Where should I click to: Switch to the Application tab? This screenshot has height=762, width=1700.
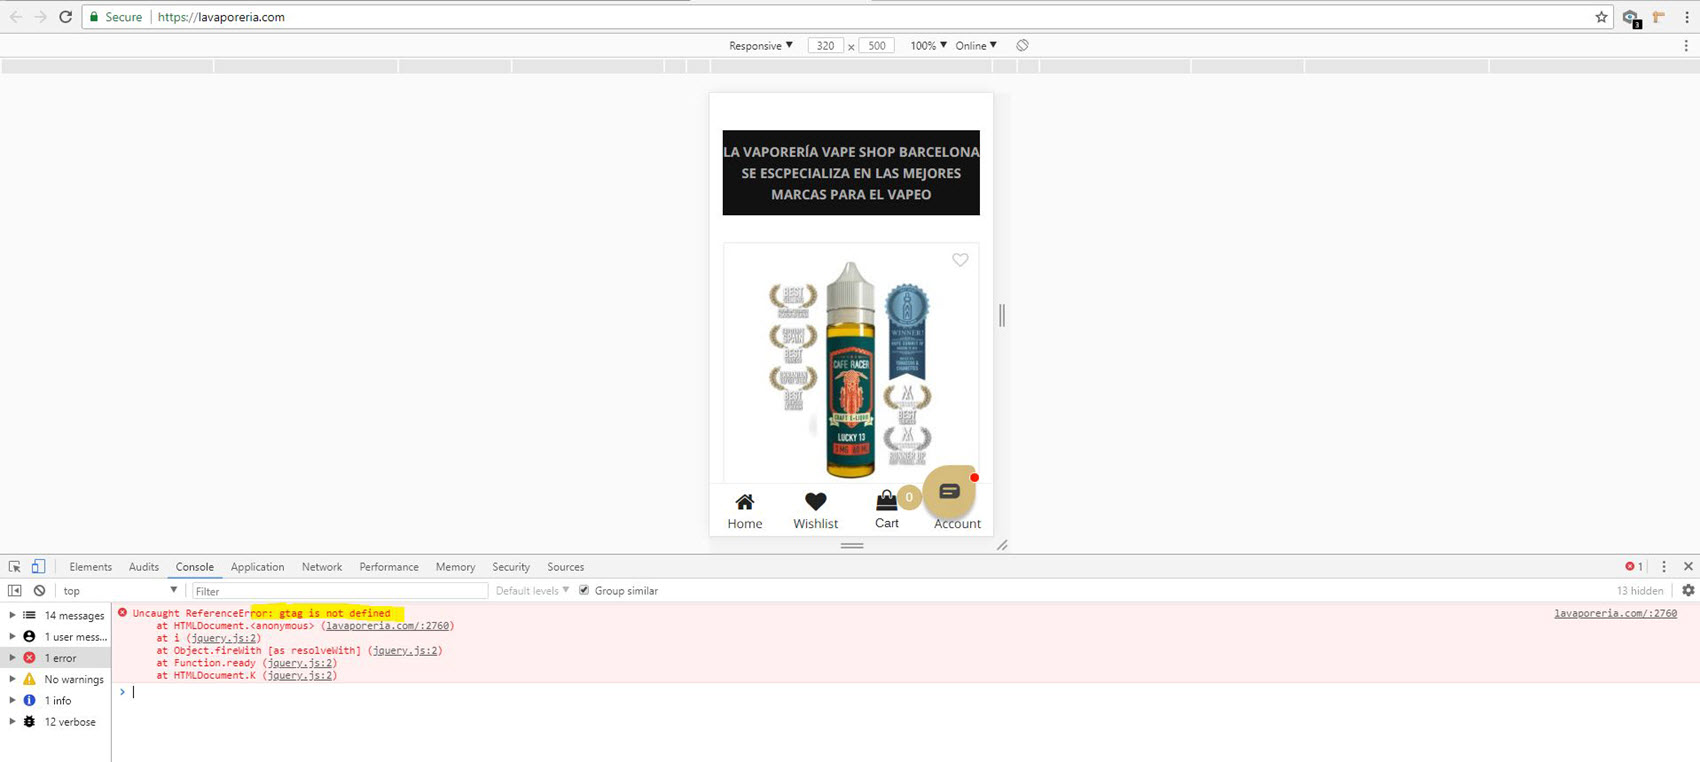[258, 567]
